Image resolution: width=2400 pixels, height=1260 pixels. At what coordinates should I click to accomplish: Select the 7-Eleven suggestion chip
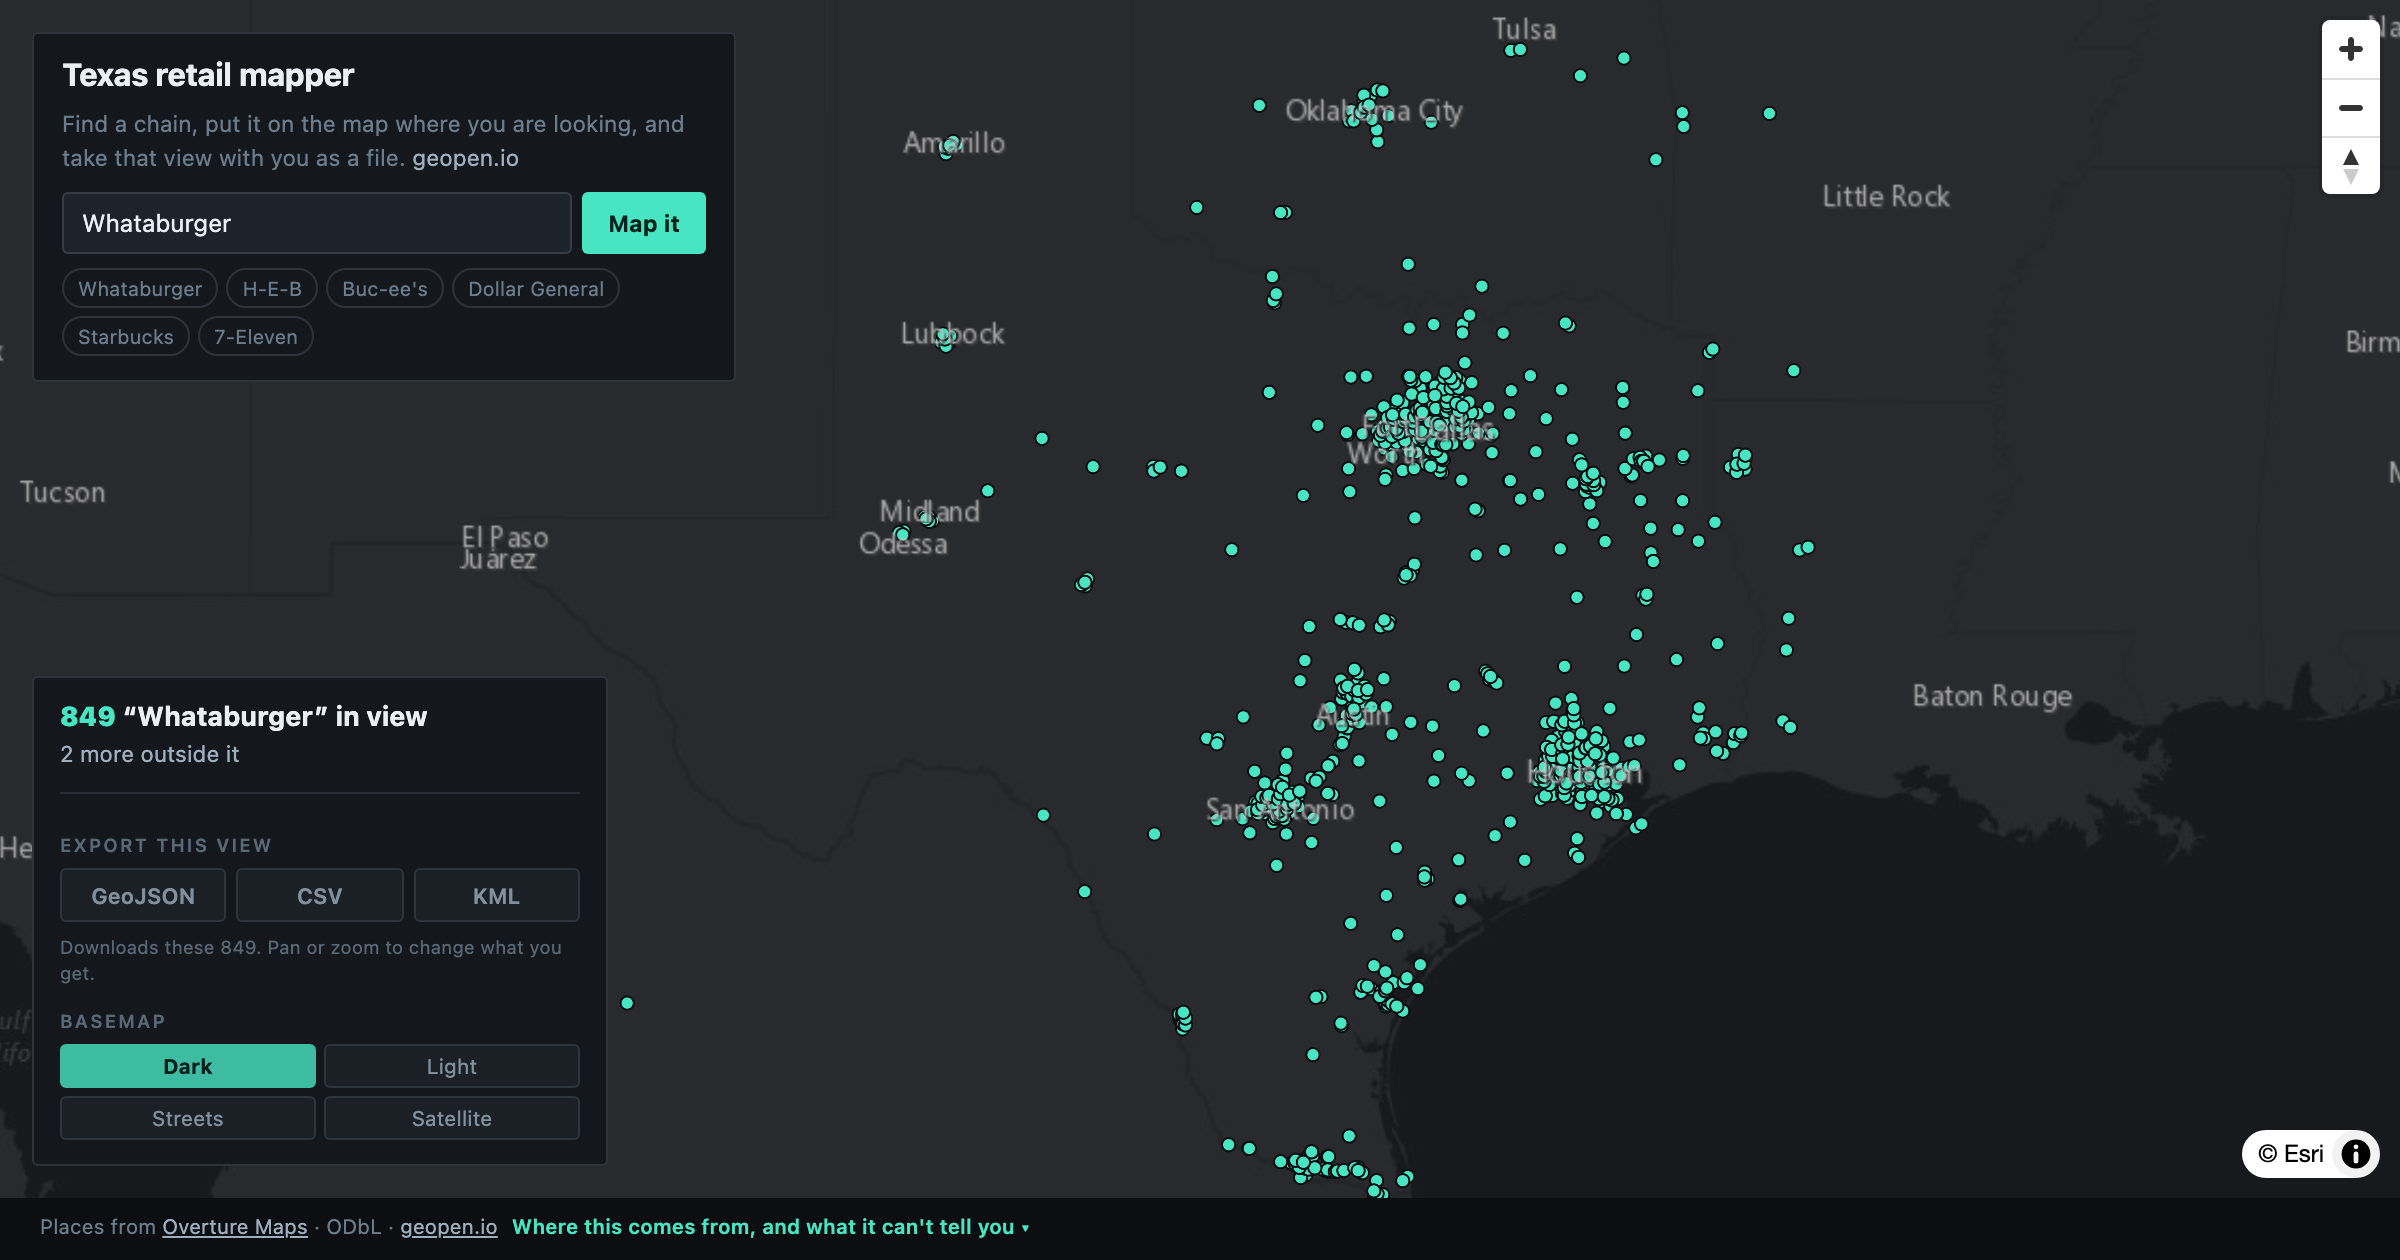click(x=256, y=337)
